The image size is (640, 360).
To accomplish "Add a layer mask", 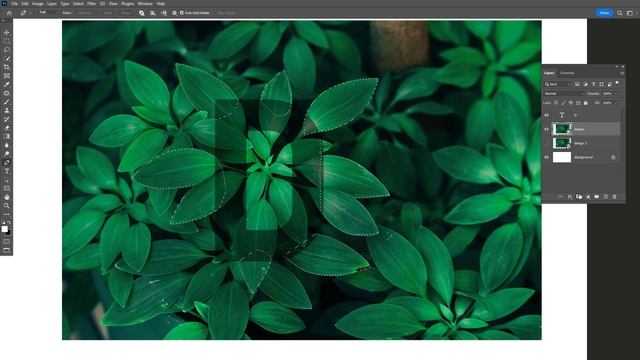I will coord(579,197).
